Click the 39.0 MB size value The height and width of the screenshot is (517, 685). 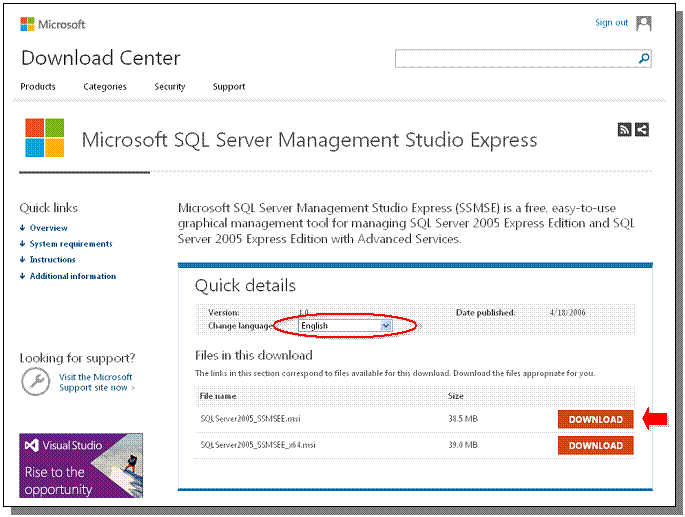(x=463, y=445)
